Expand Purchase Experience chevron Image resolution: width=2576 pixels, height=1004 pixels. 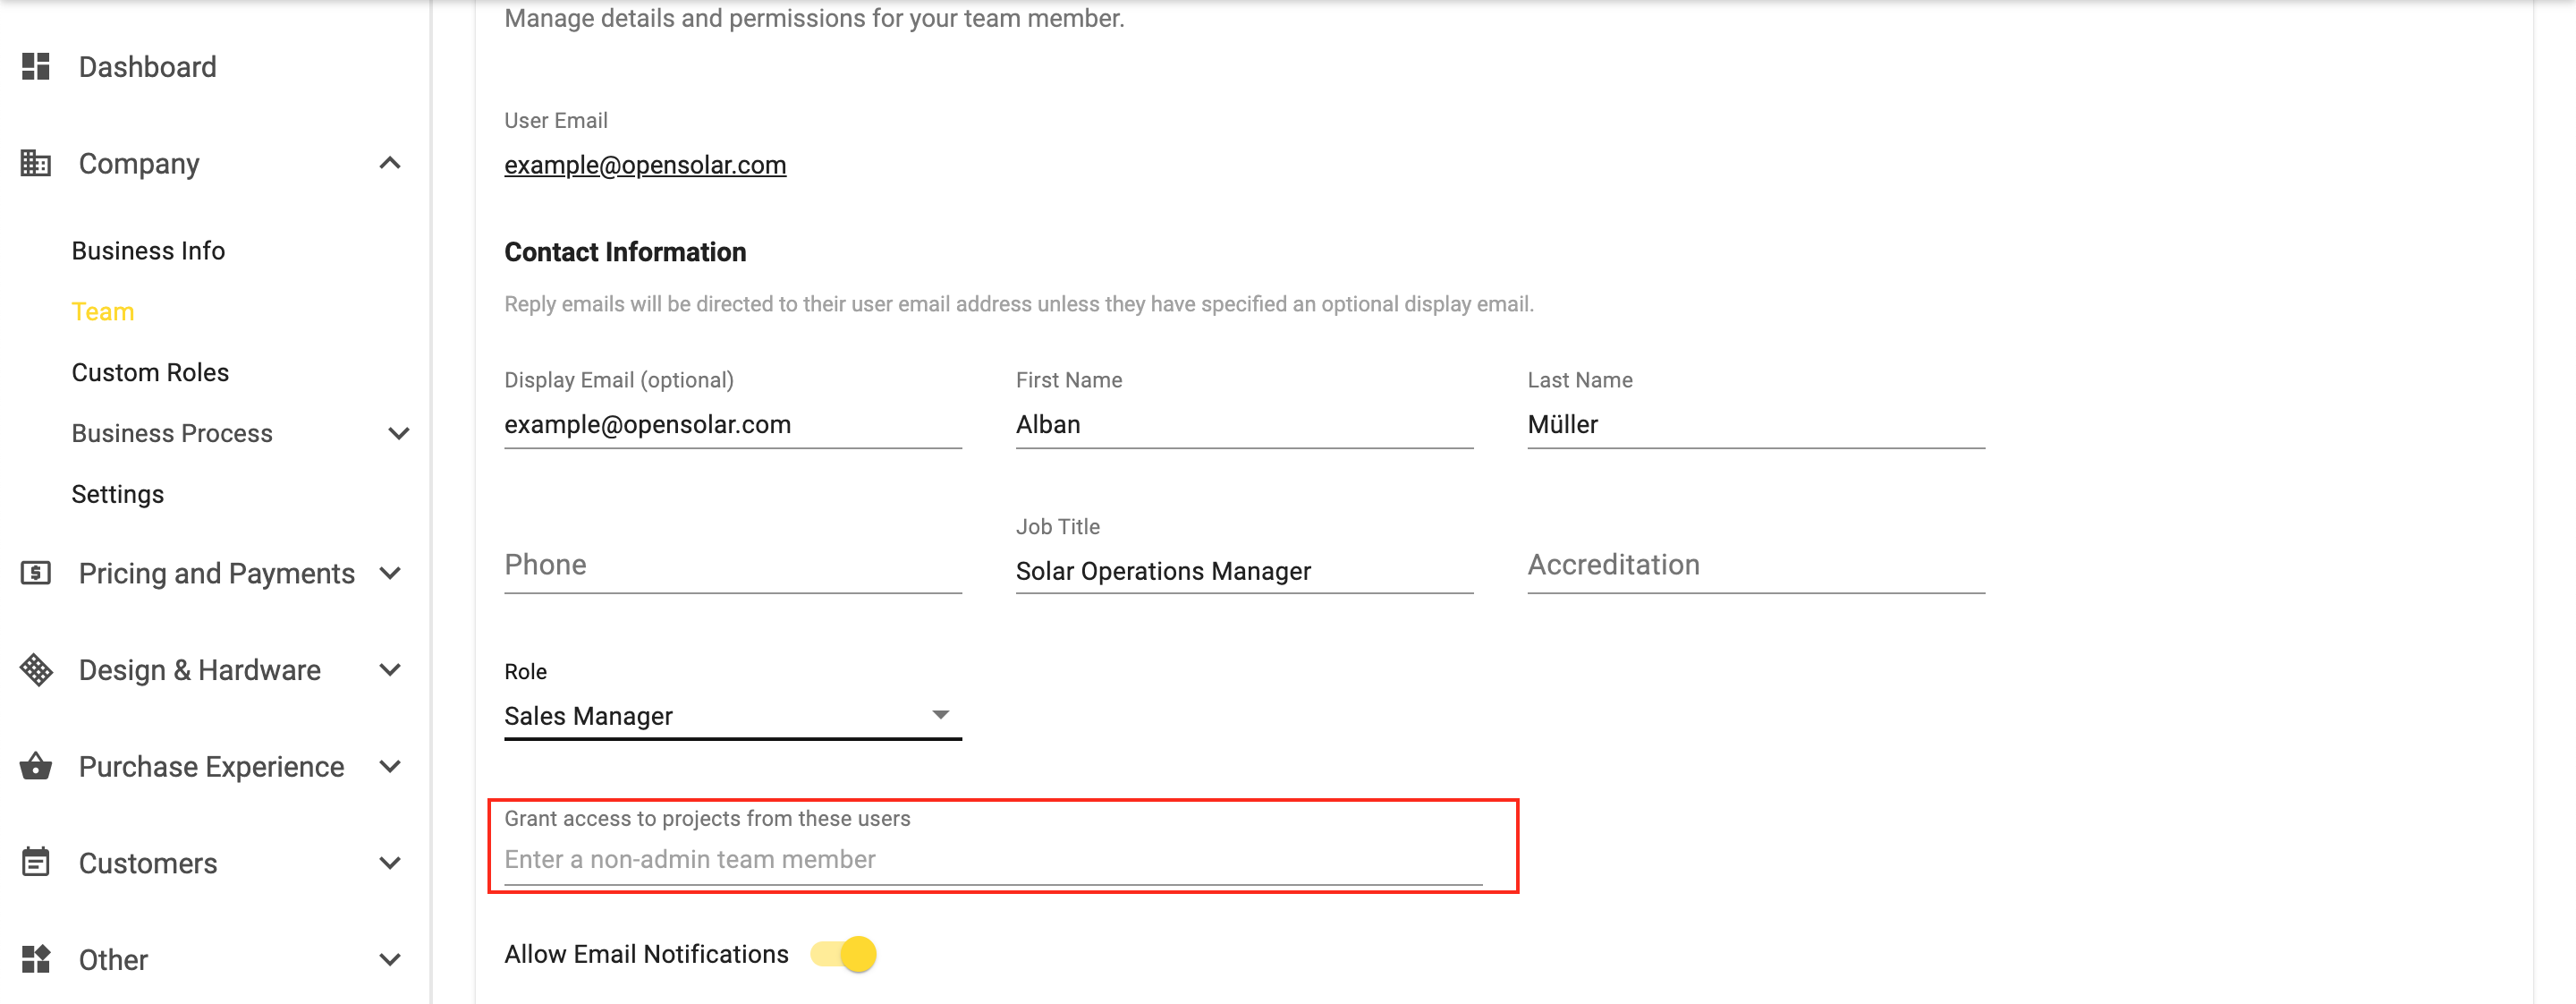coord(390,767)
